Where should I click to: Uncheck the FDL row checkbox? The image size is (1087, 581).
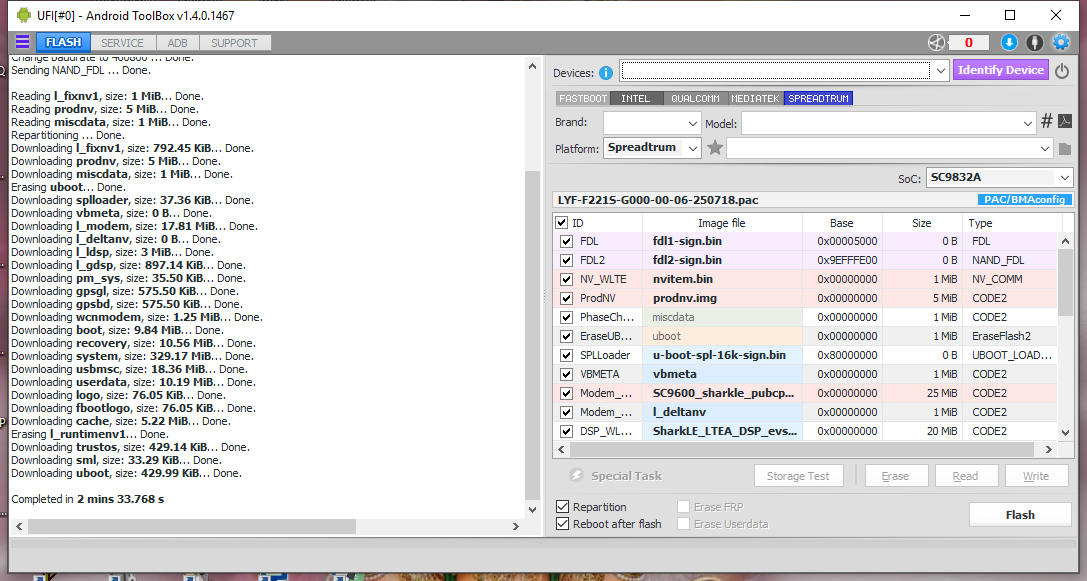point(566,241)
